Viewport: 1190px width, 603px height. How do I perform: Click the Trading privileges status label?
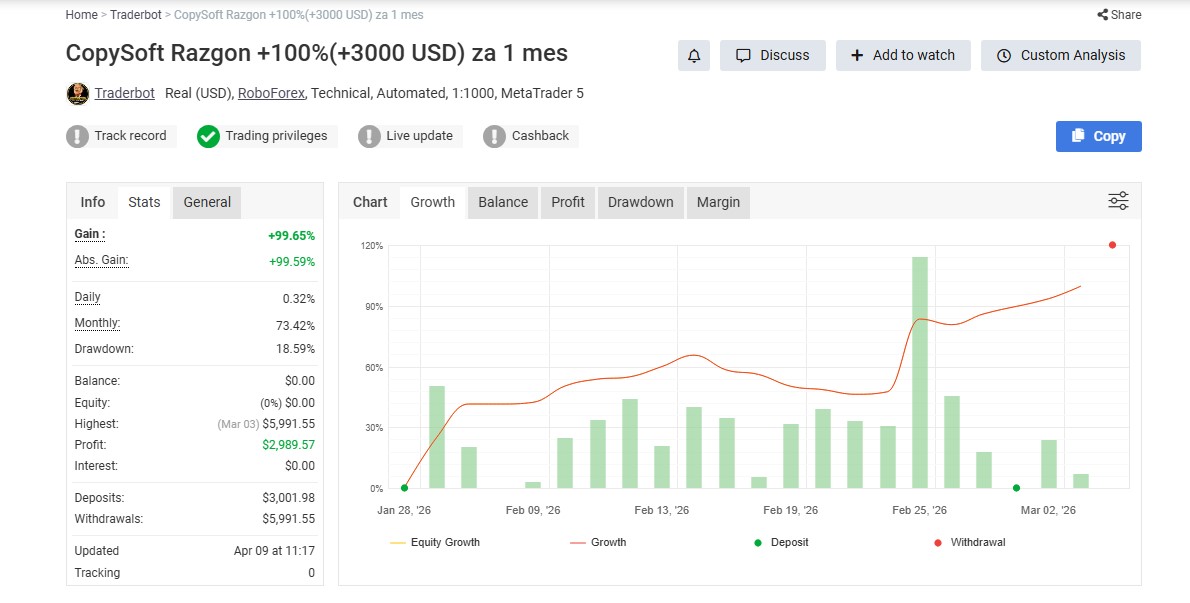(x=276, y=136)
